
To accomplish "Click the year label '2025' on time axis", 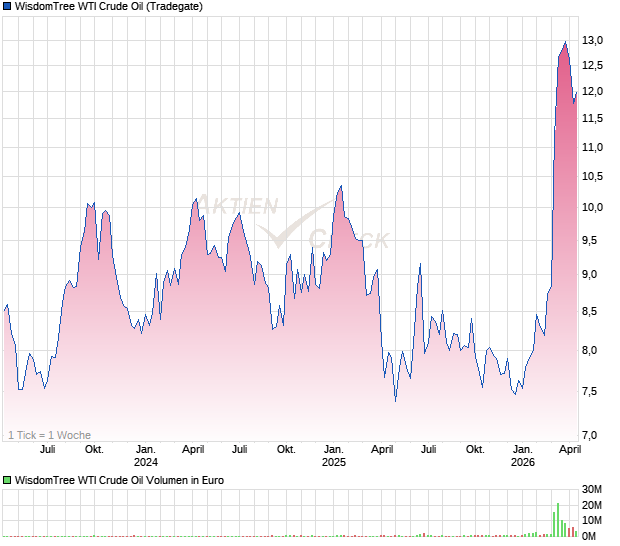I will click(334, 462).
